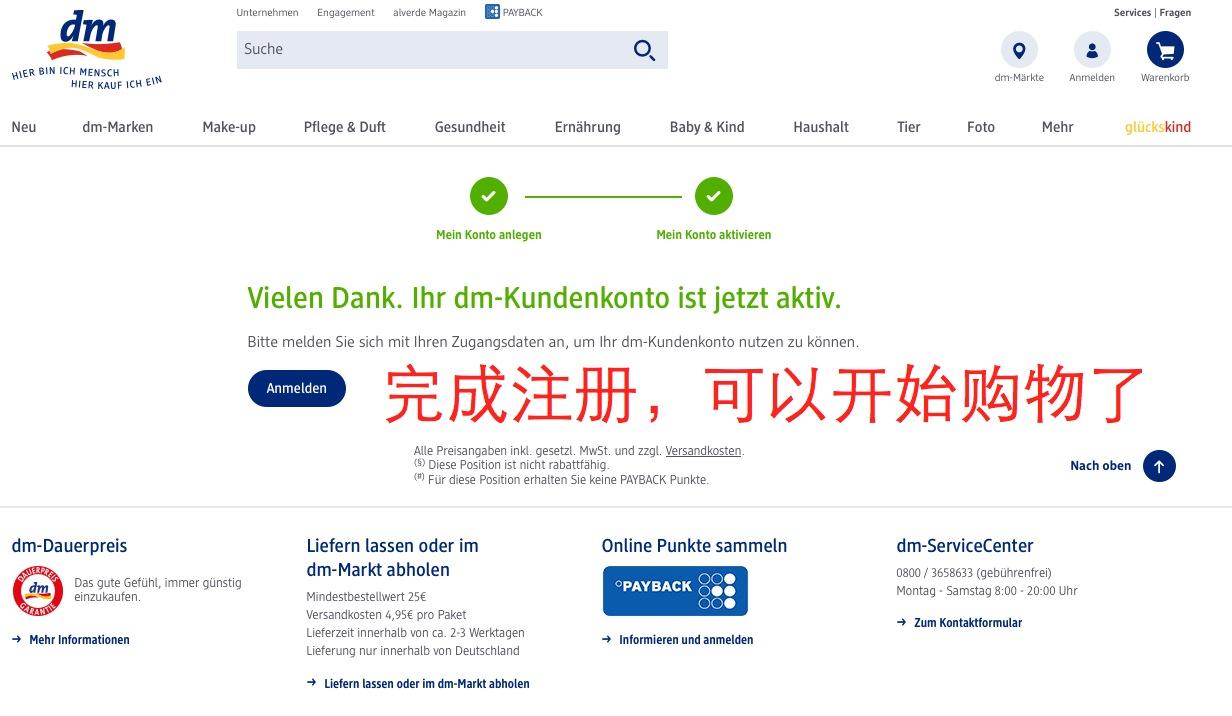Open the Warenkorb shopping cart icon

[x=1165, y=50]
